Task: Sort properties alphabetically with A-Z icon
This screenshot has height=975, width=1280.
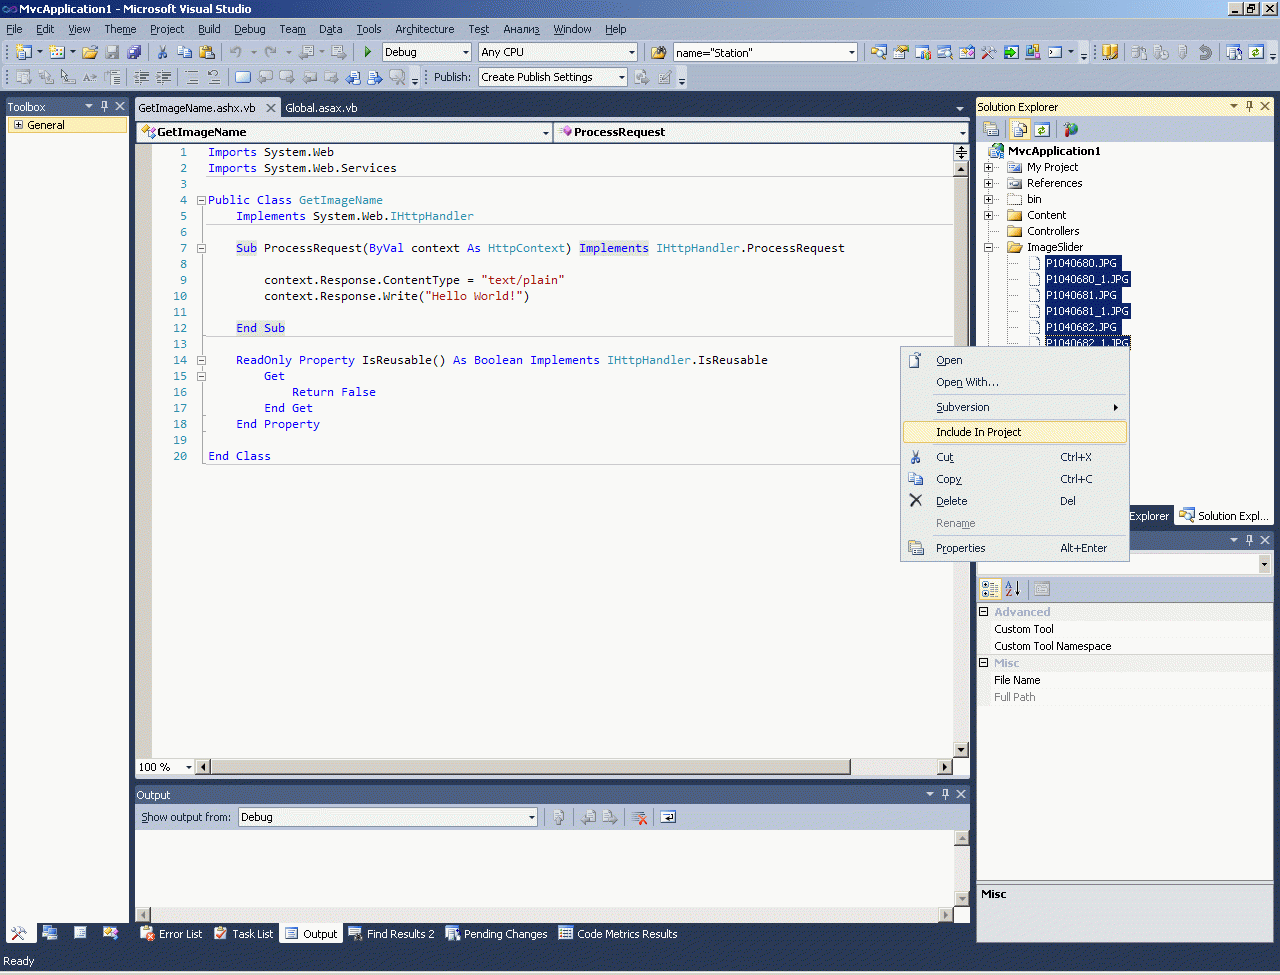Action: pyautogui.click(x=1013, y=589)
